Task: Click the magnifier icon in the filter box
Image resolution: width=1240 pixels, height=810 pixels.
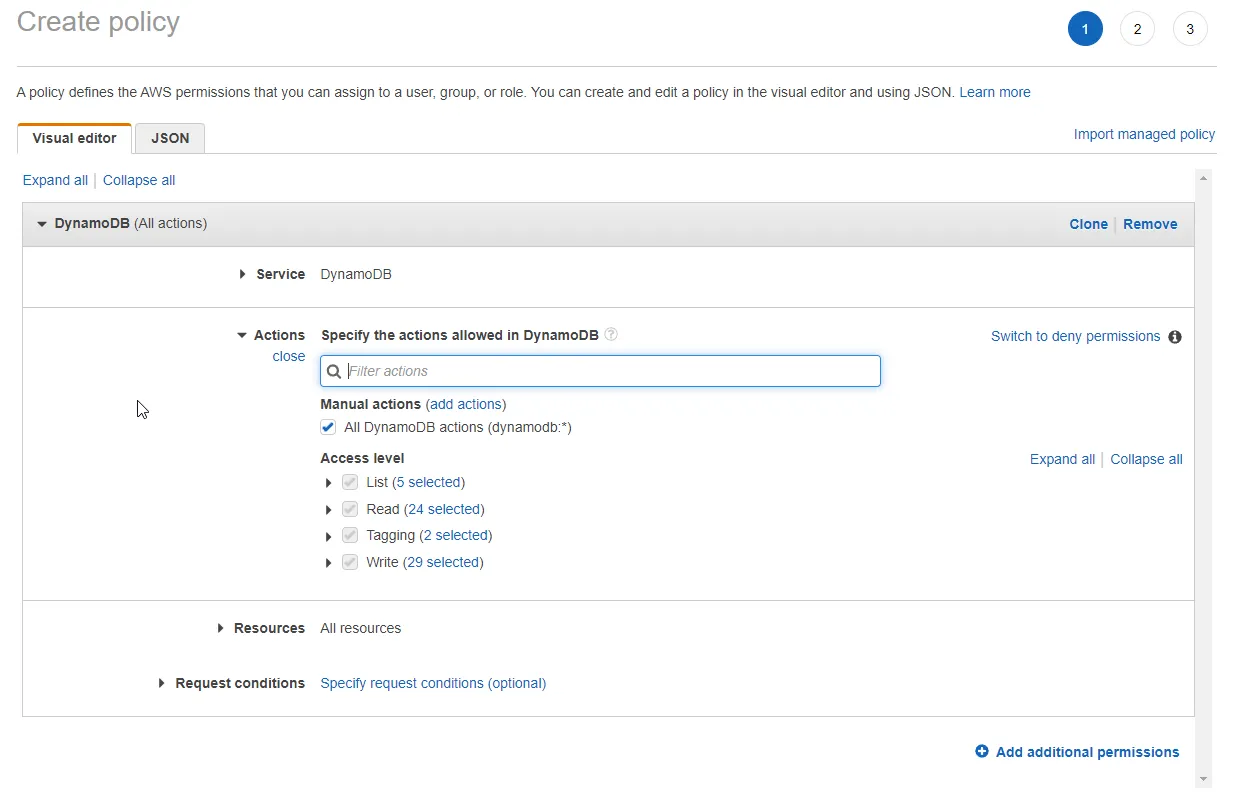Action: 333,371
